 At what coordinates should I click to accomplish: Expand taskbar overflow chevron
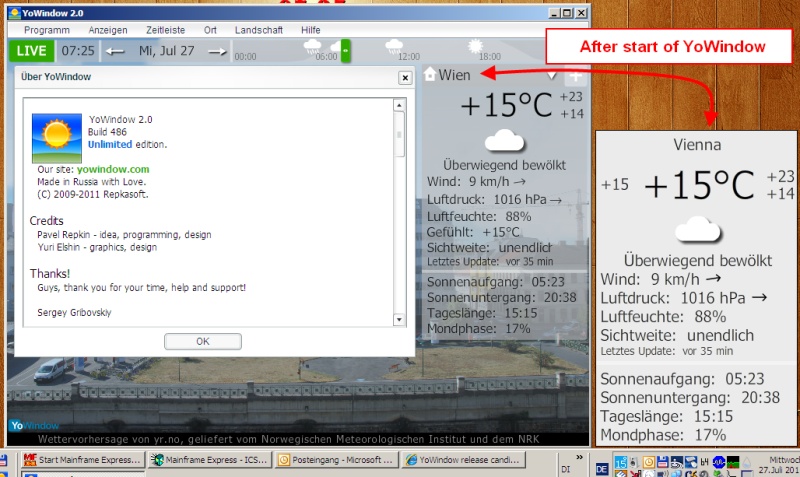[x=580, y=457]
